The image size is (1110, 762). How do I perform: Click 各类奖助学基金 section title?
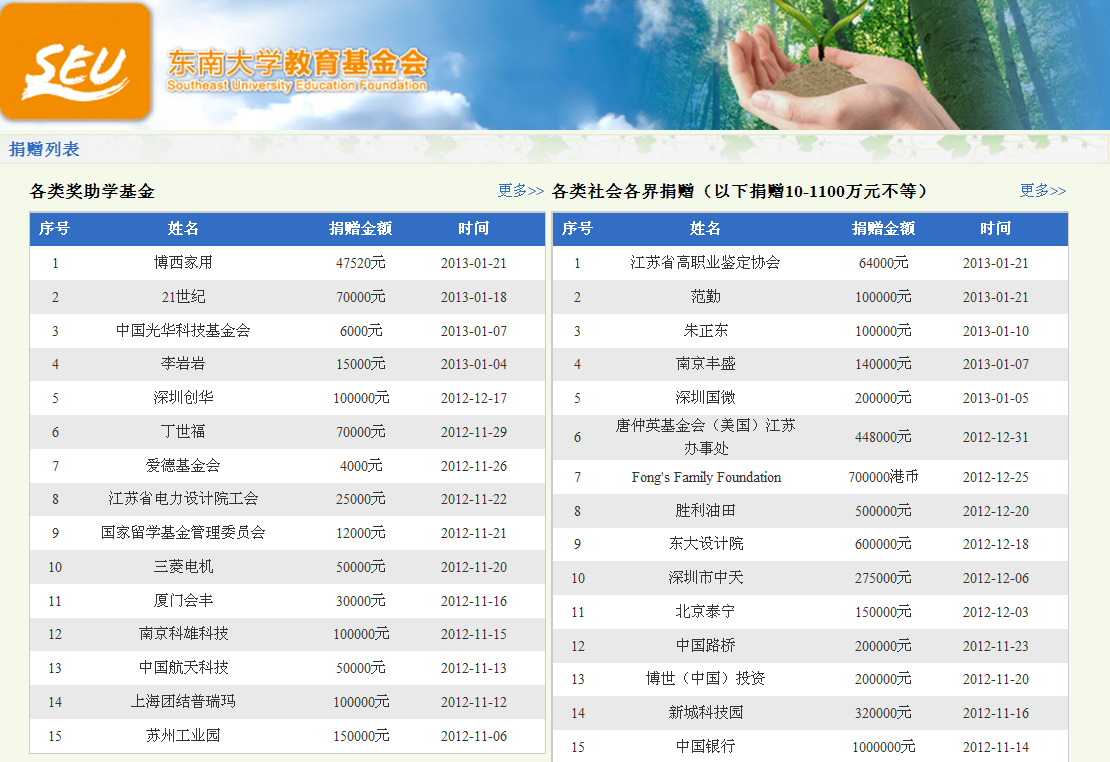click(x=92, y=191)
